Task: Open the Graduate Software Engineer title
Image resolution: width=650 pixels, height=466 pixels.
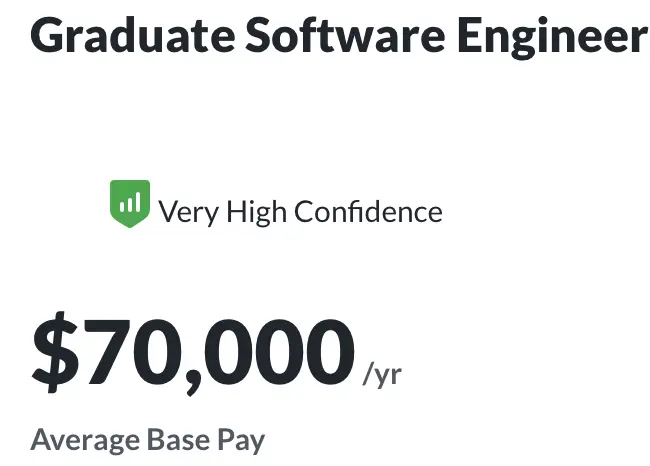Action: pos(339,36)
